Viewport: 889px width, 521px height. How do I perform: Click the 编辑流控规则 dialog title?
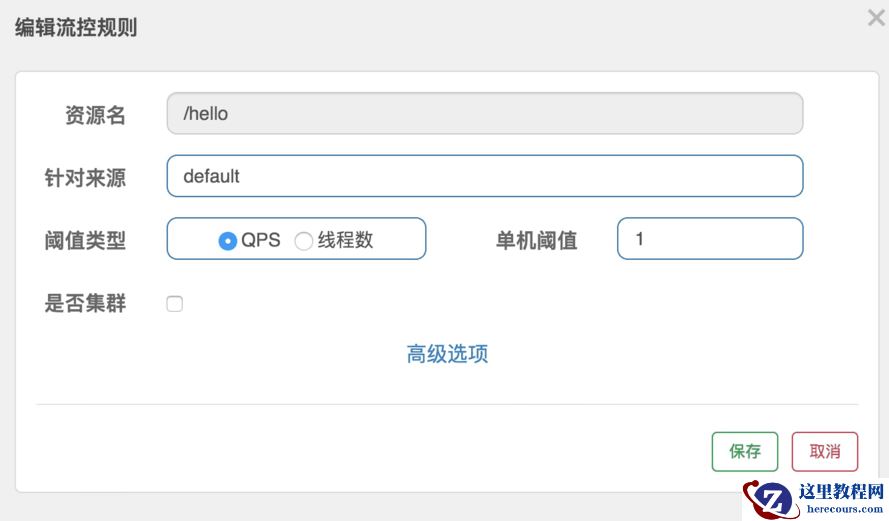76,28
